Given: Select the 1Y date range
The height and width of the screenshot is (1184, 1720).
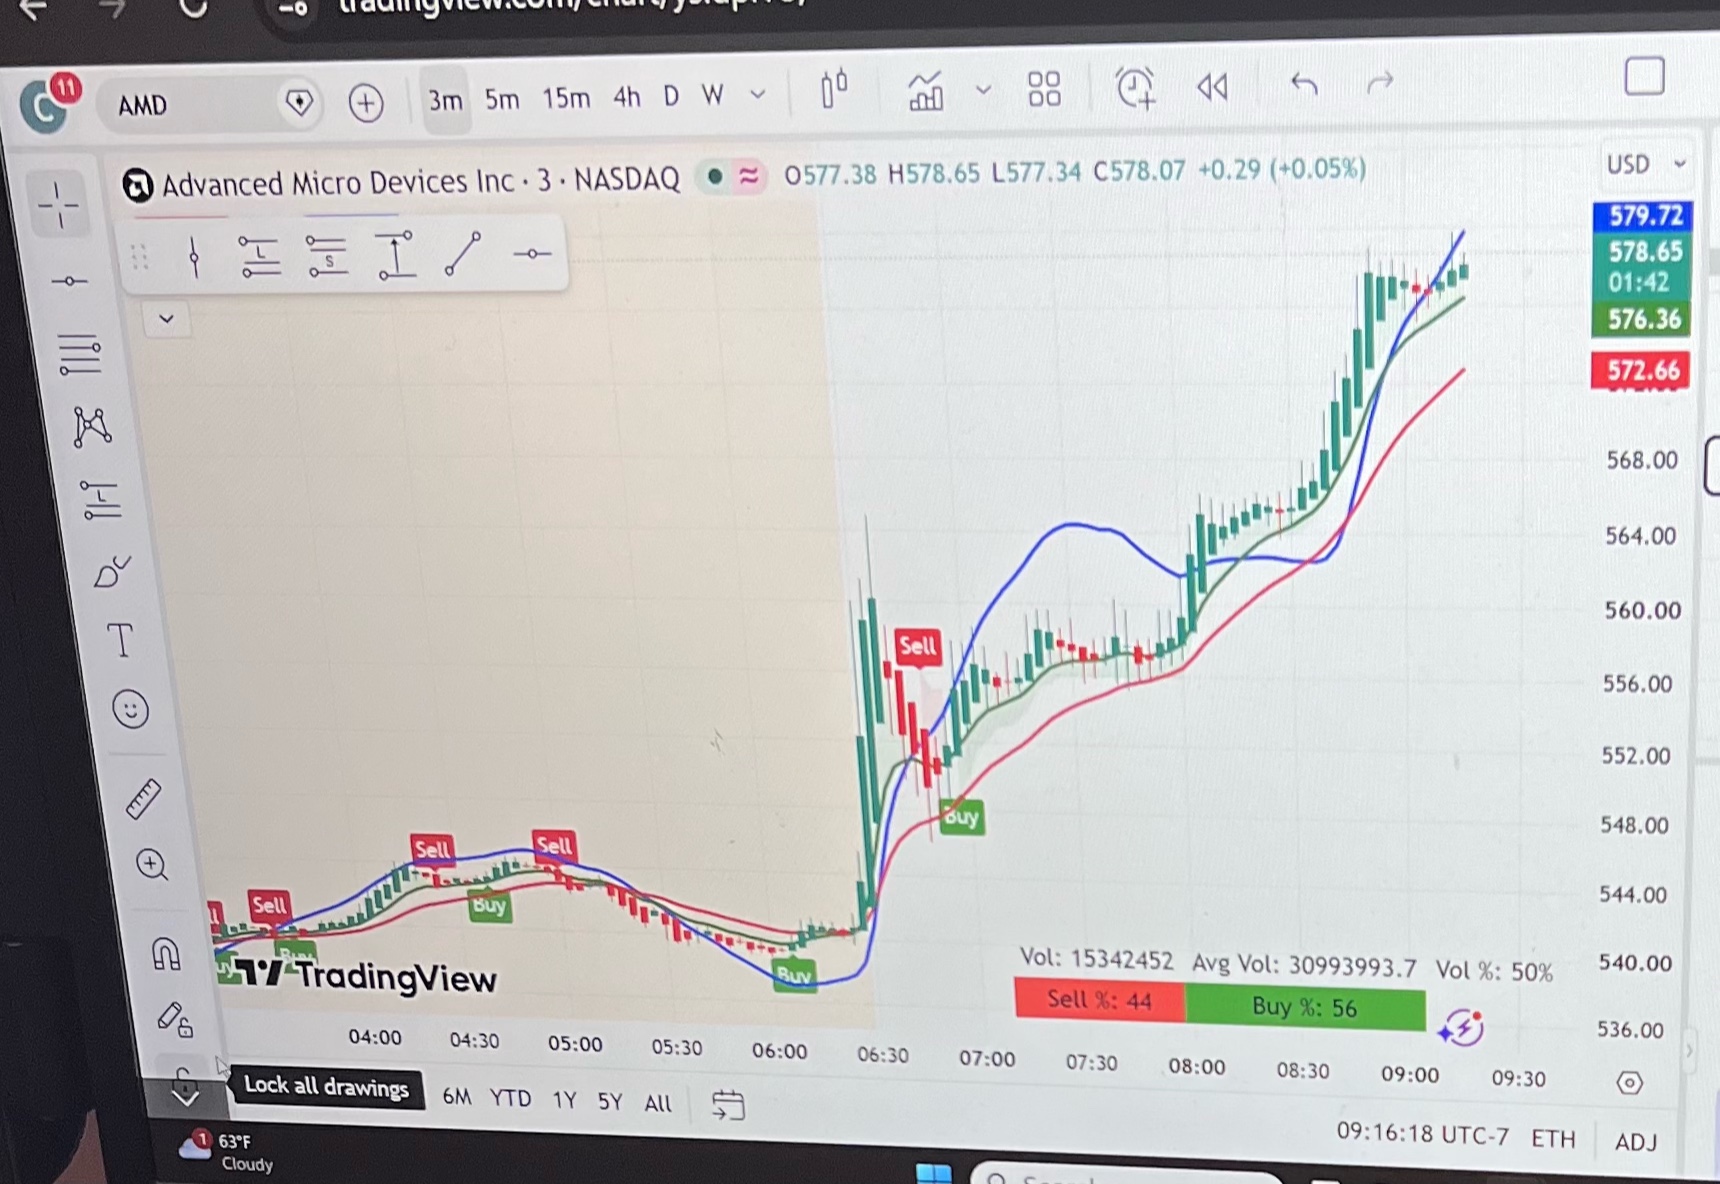Looking at the screenshot, I should click(565, 1100).
